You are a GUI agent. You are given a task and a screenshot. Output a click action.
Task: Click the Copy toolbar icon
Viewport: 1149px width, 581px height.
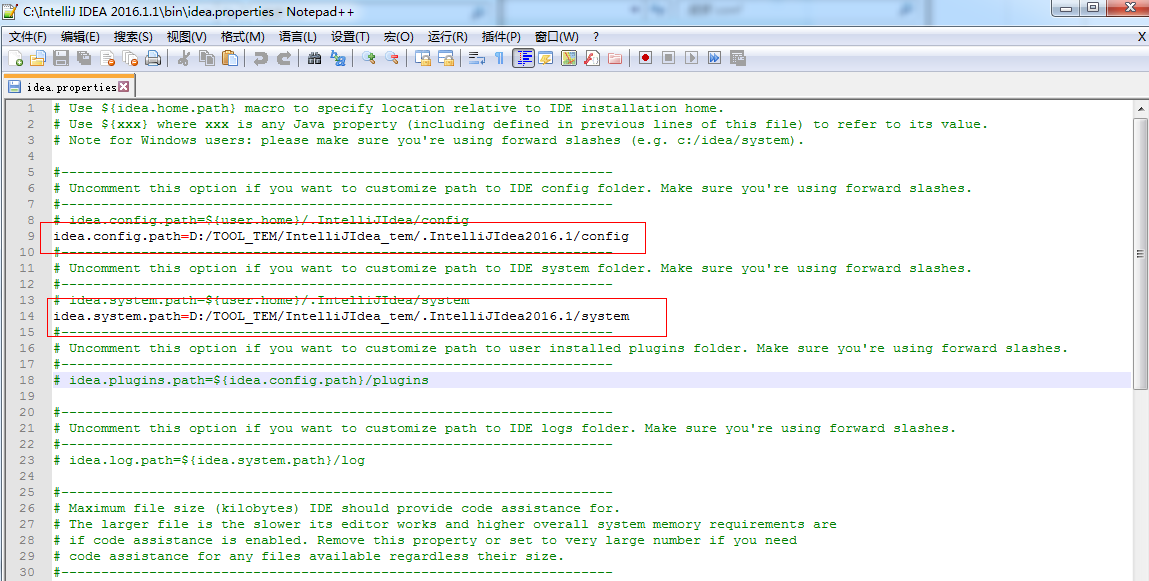coord(207,59)
